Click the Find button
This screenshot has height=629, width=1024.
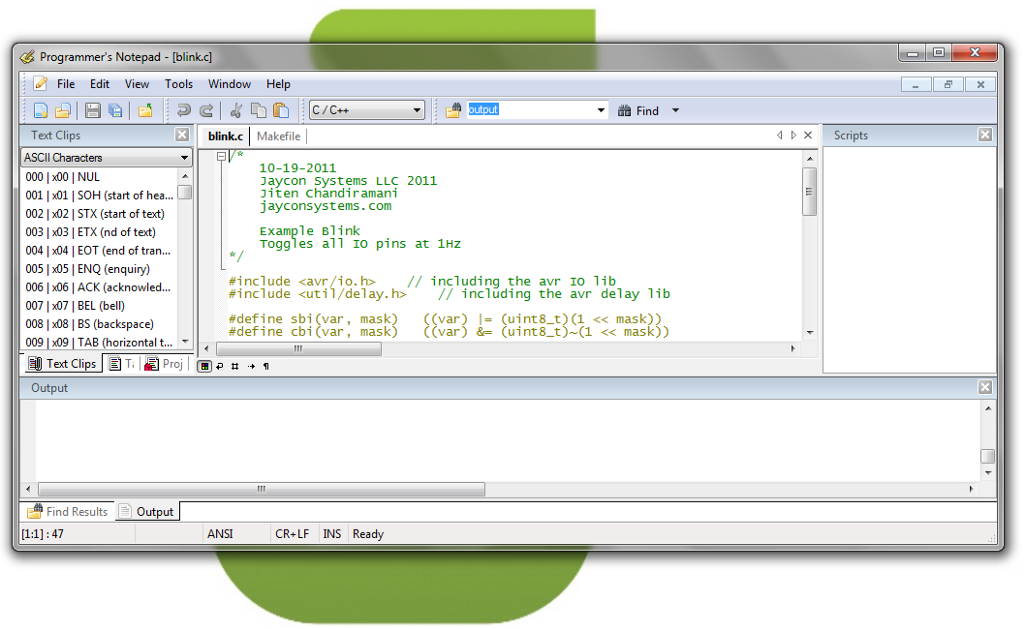pyautogui.click(x=639, y=110)
